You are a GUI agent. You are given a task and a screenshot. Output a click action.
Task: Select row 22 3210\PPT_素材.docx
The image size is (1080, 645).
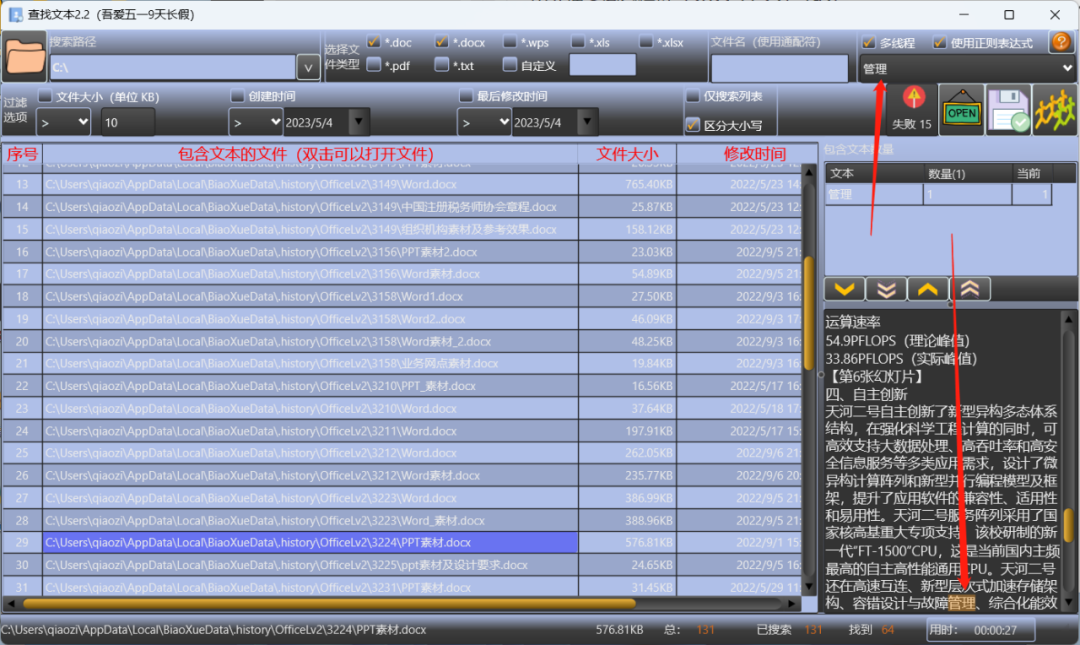click(x=402, y=386)
